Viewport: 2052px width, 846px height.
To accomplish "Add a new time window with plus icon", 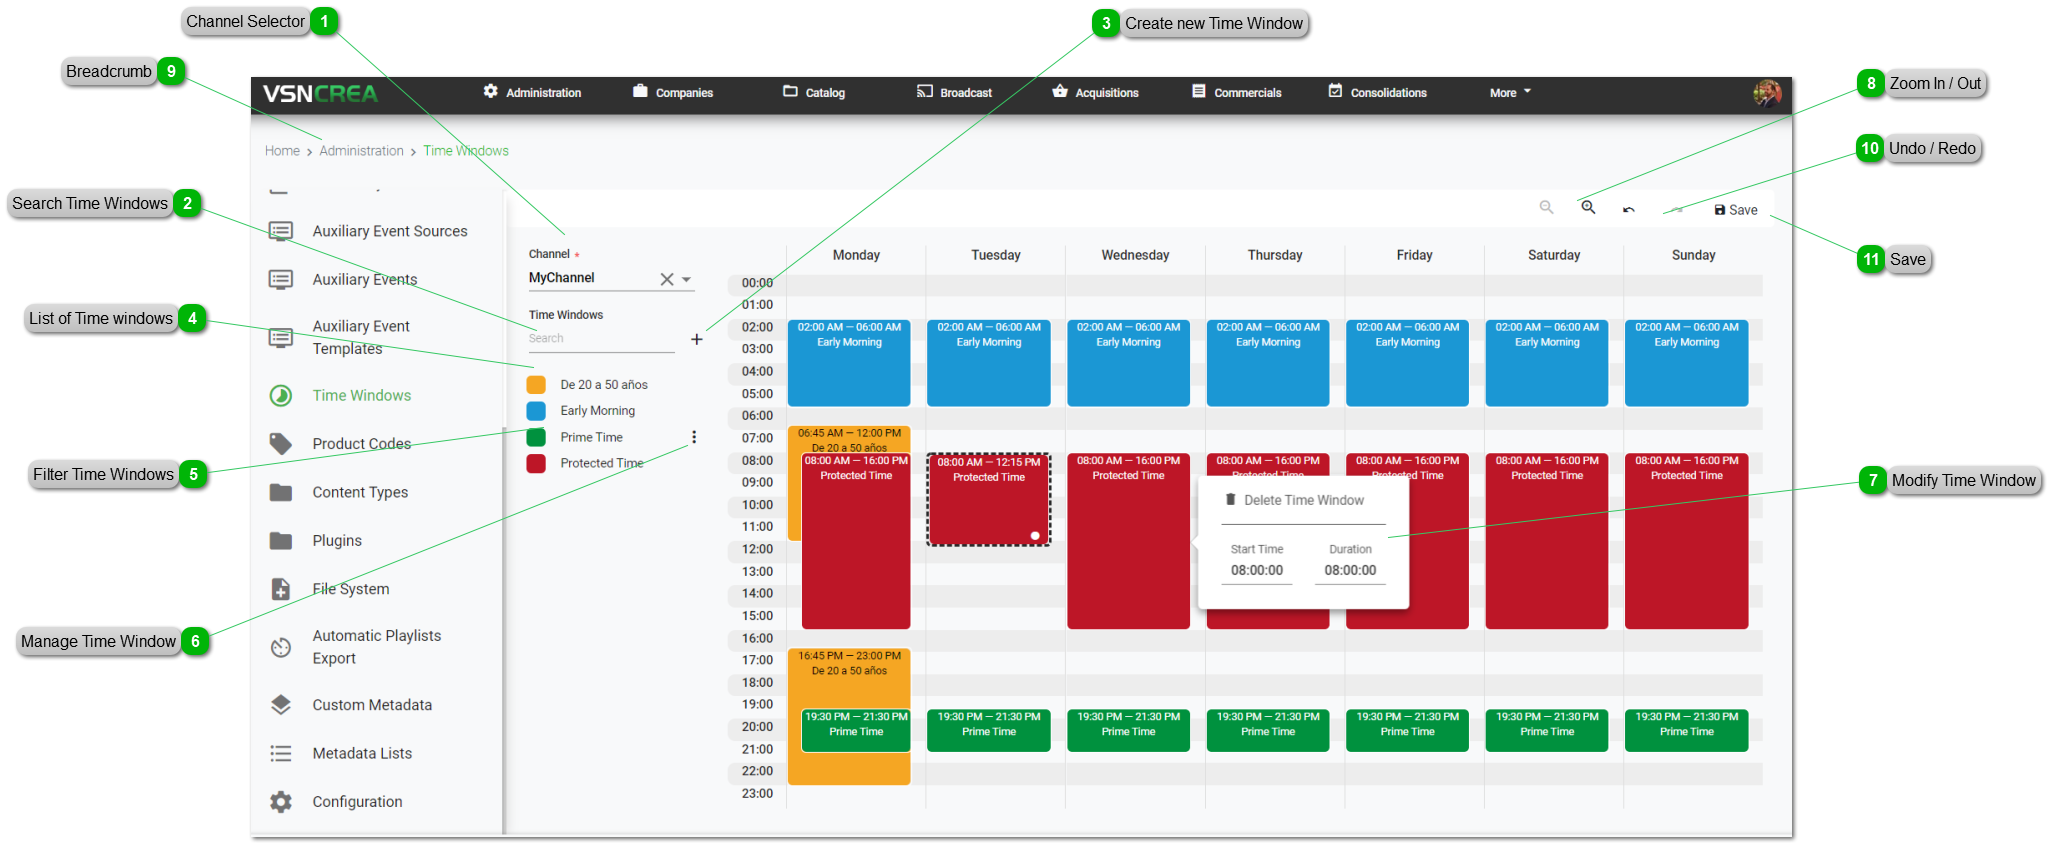I will coord(697,339).
